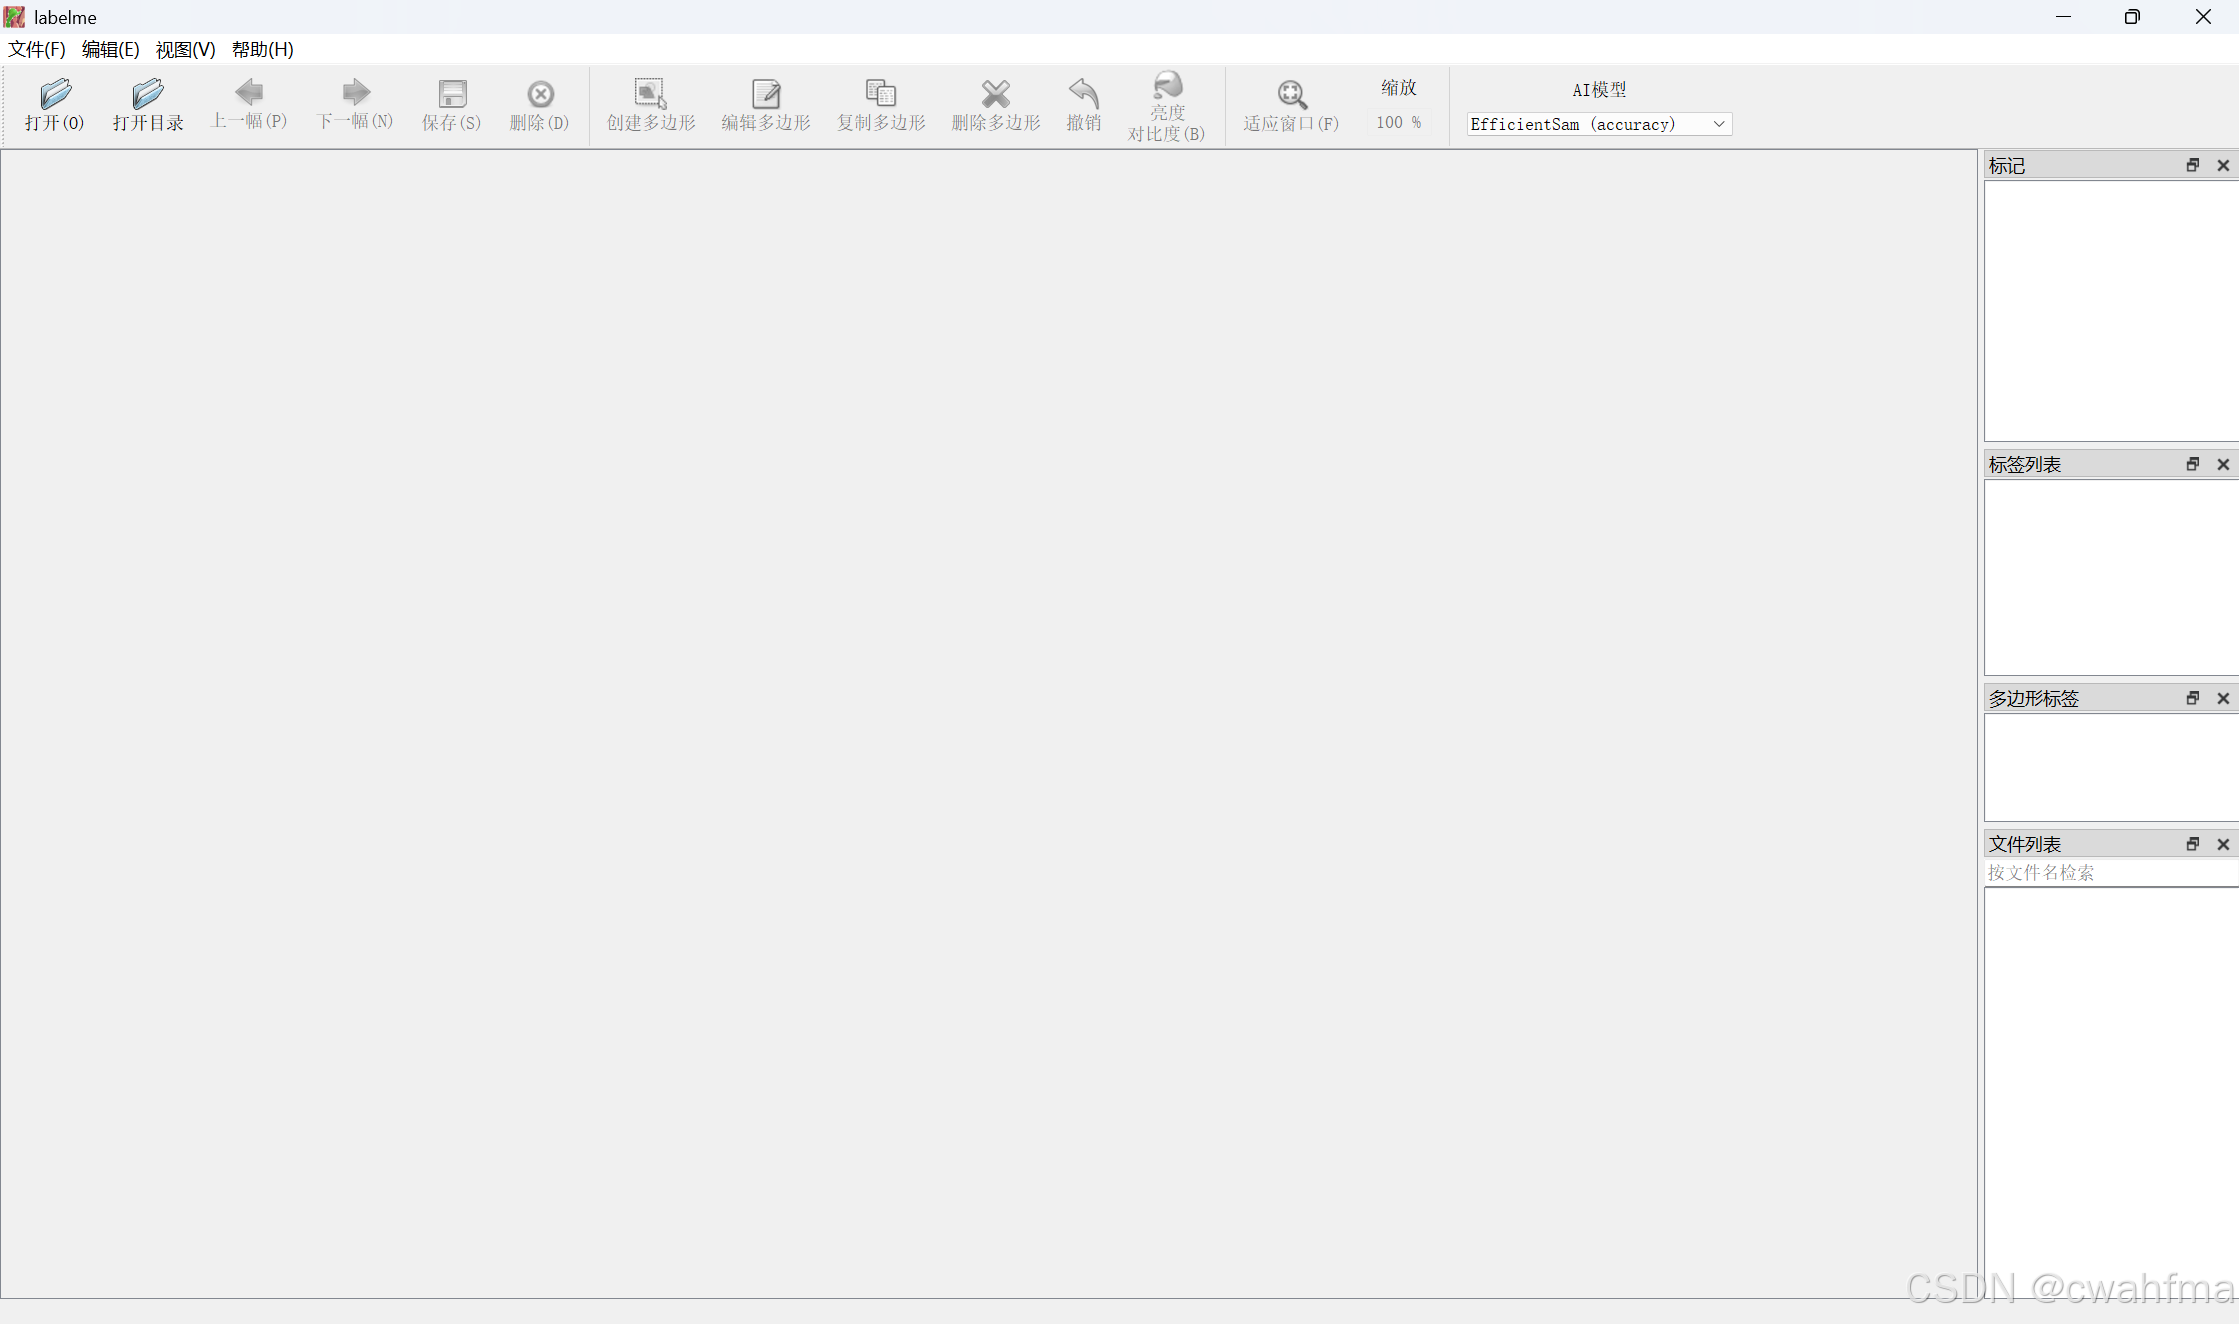Click the Delete file (删除) icon
The height and width of the screenshot is (1324, 2239).
[540, 95]
